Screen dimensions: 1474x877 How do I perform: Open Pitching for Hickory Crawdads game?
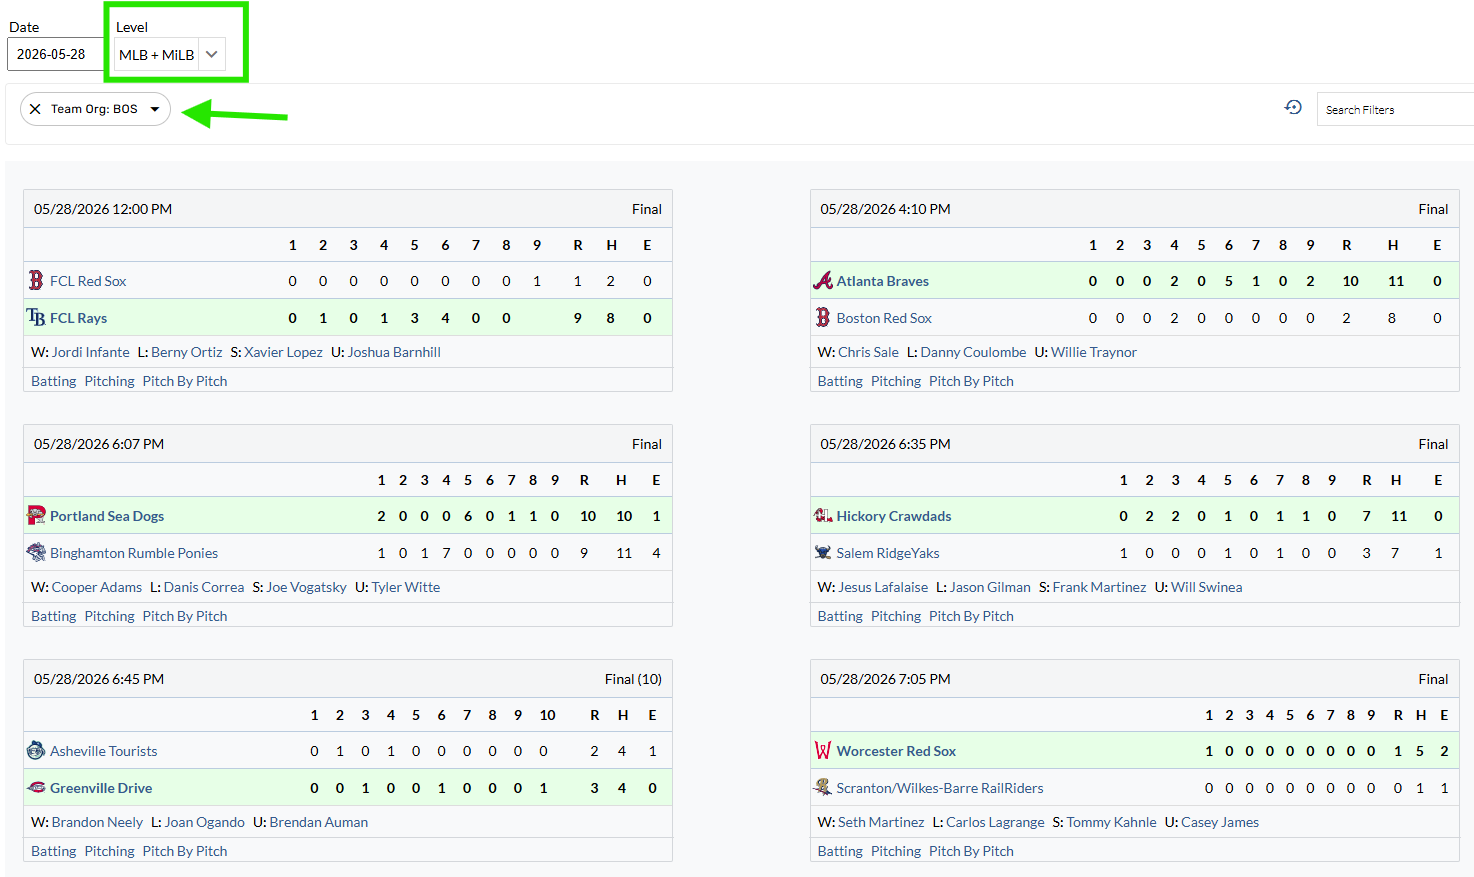896,616
